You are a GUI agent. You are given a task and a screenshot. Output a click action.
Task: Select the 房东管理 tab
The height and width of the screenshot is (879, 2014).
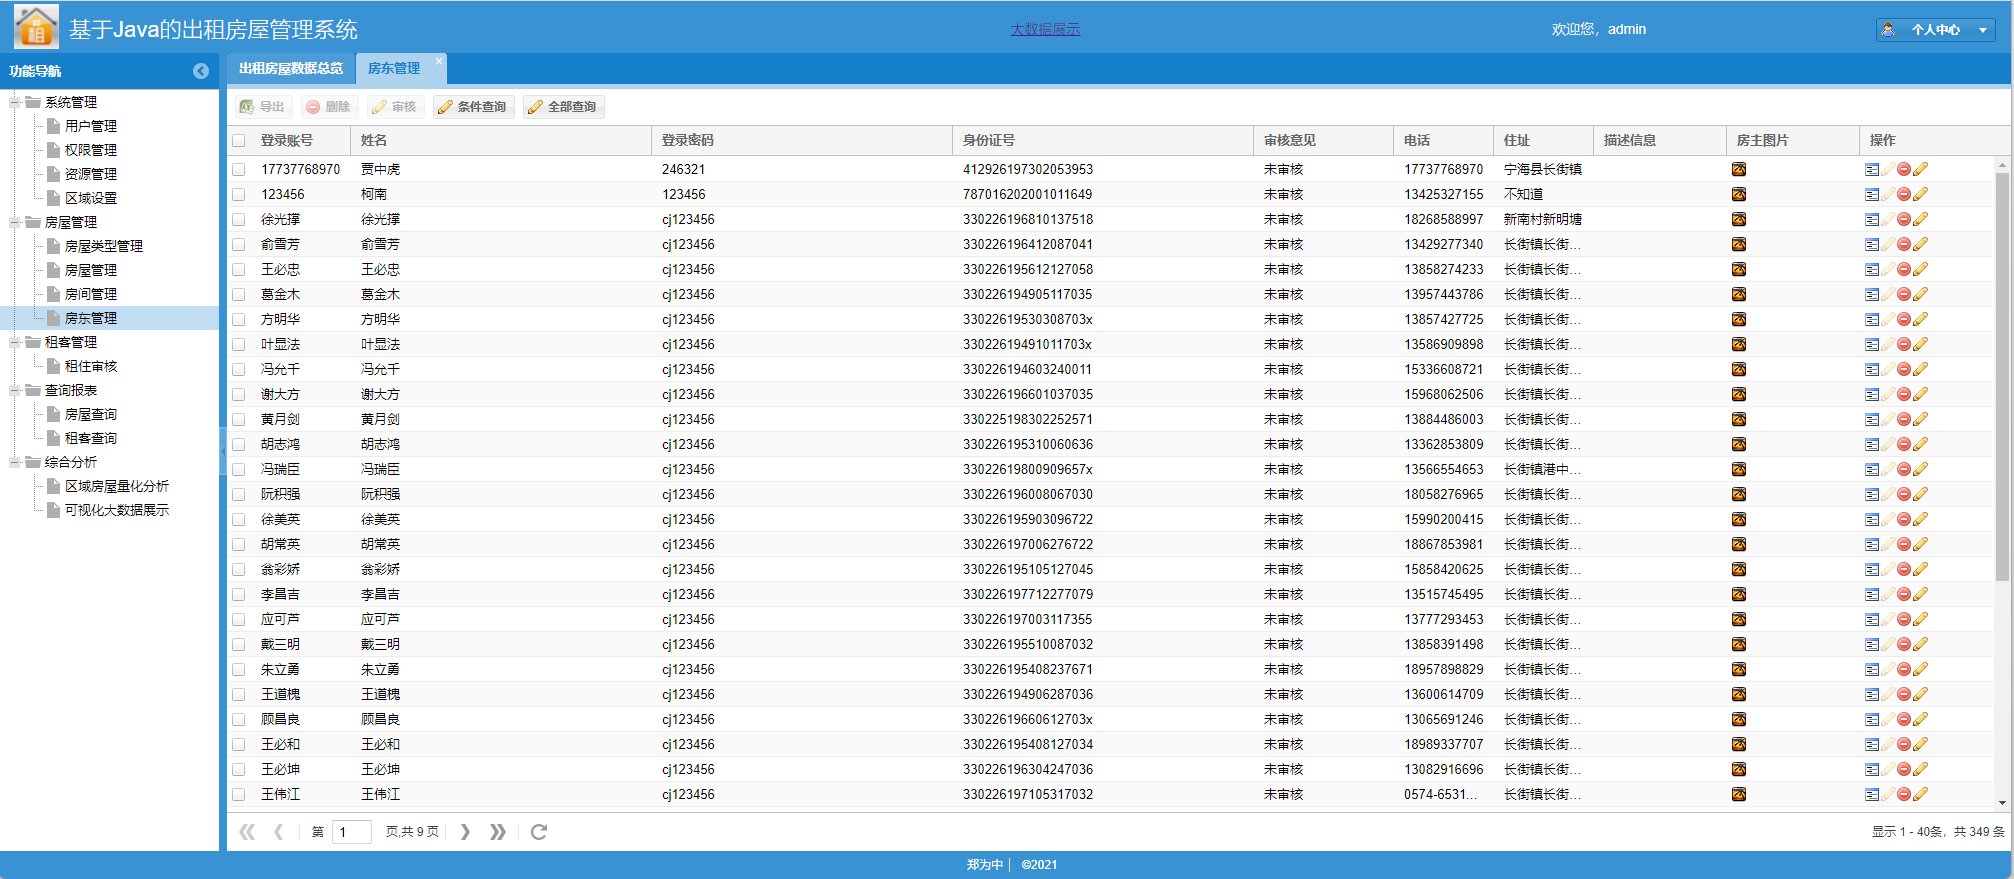pos(394,68)
